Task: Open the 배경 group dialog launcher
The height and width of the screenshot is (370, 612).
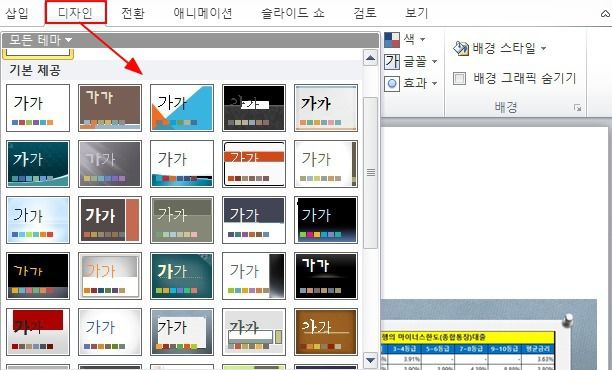Action: (577, 108)
